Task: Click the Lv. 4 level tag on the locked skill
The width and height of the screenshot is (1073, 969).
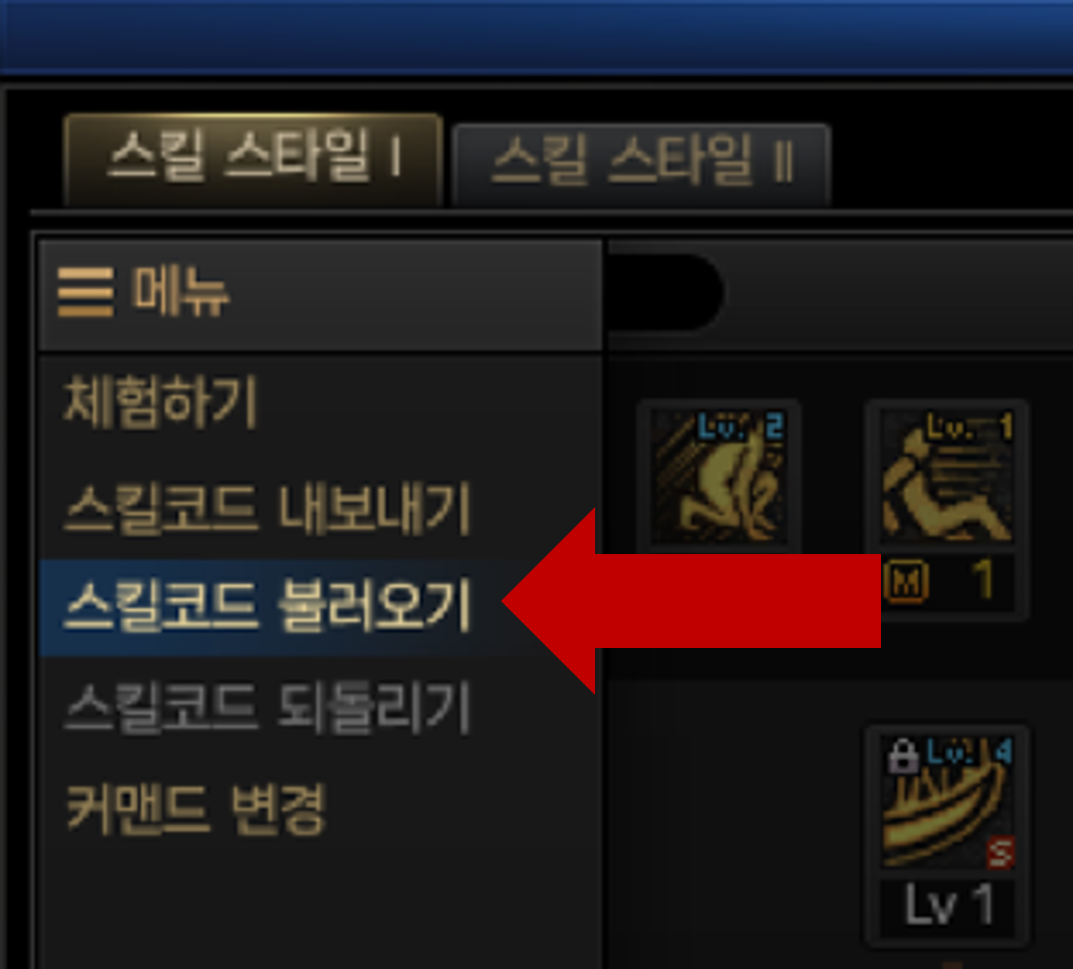Action: pyautogui.click(x=969, y=752)
